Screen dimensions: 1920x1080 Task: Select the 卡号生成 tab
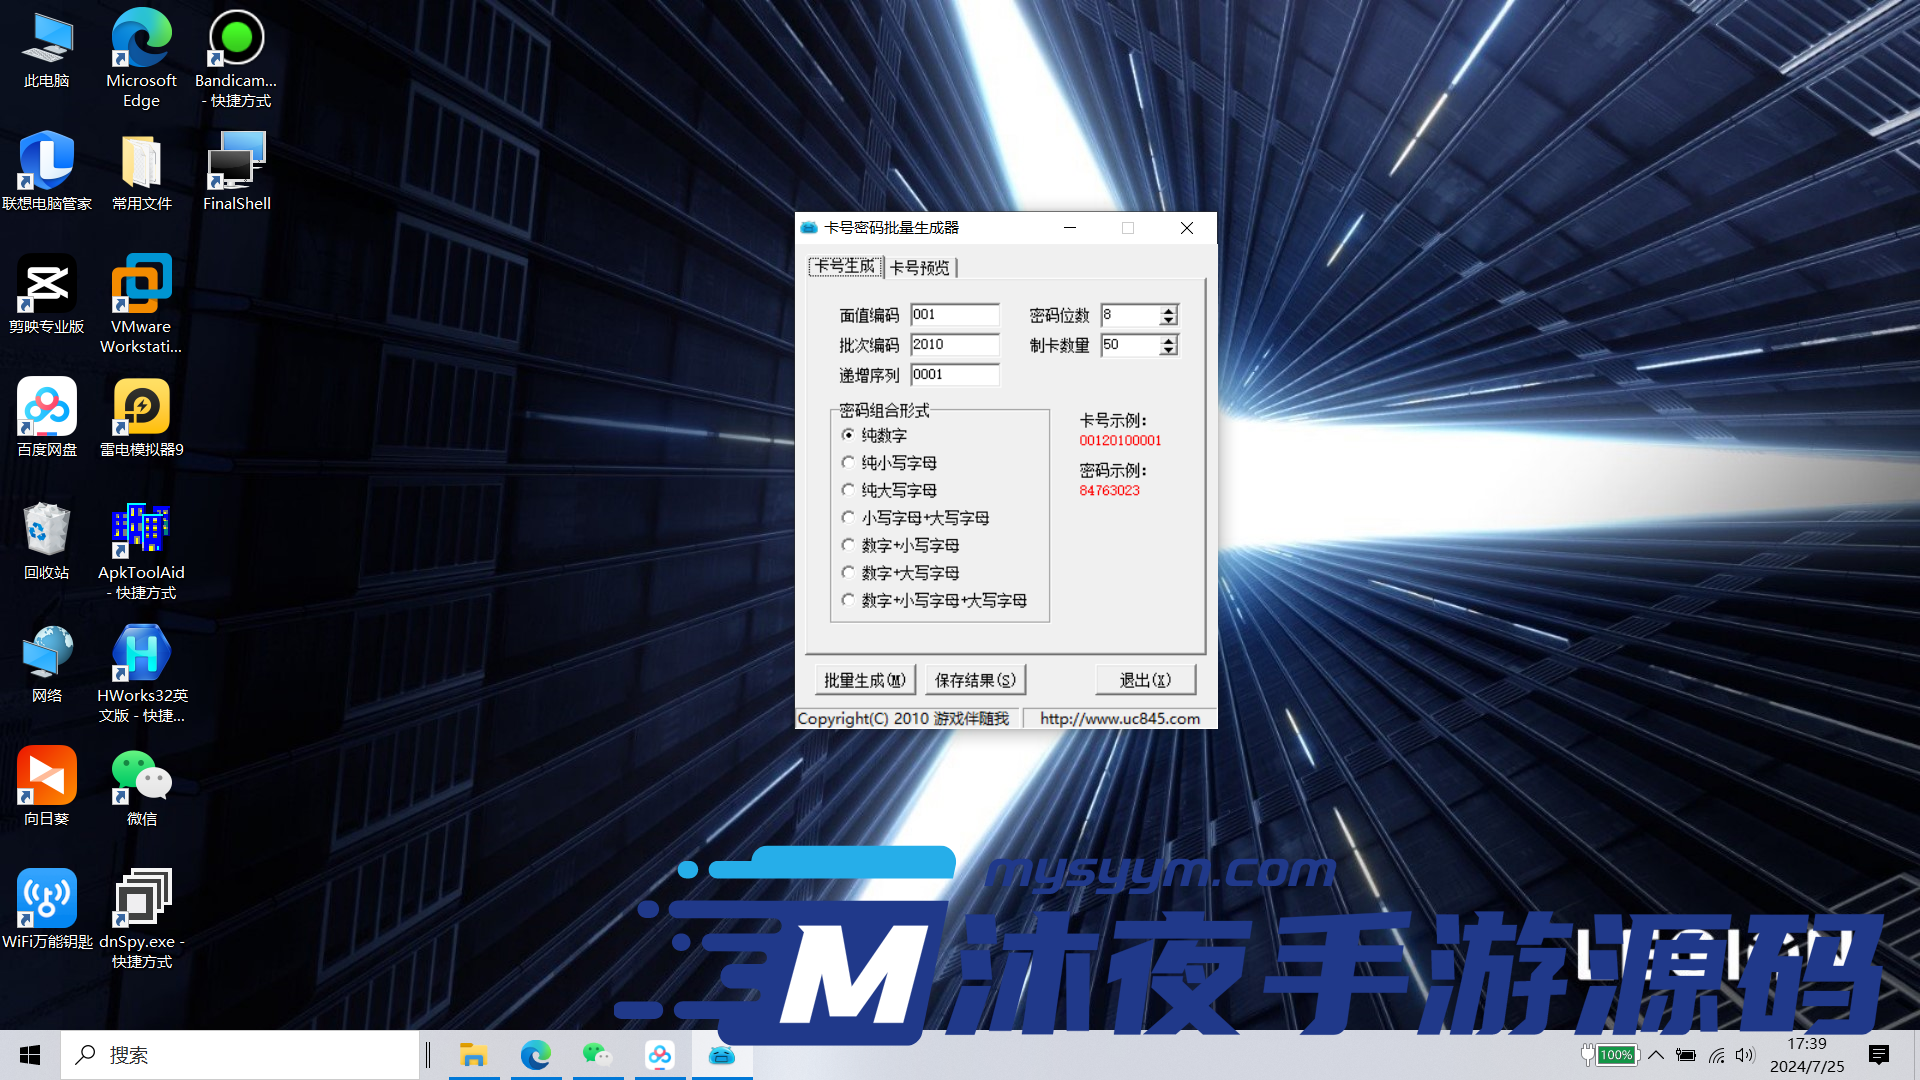[845, 266]
